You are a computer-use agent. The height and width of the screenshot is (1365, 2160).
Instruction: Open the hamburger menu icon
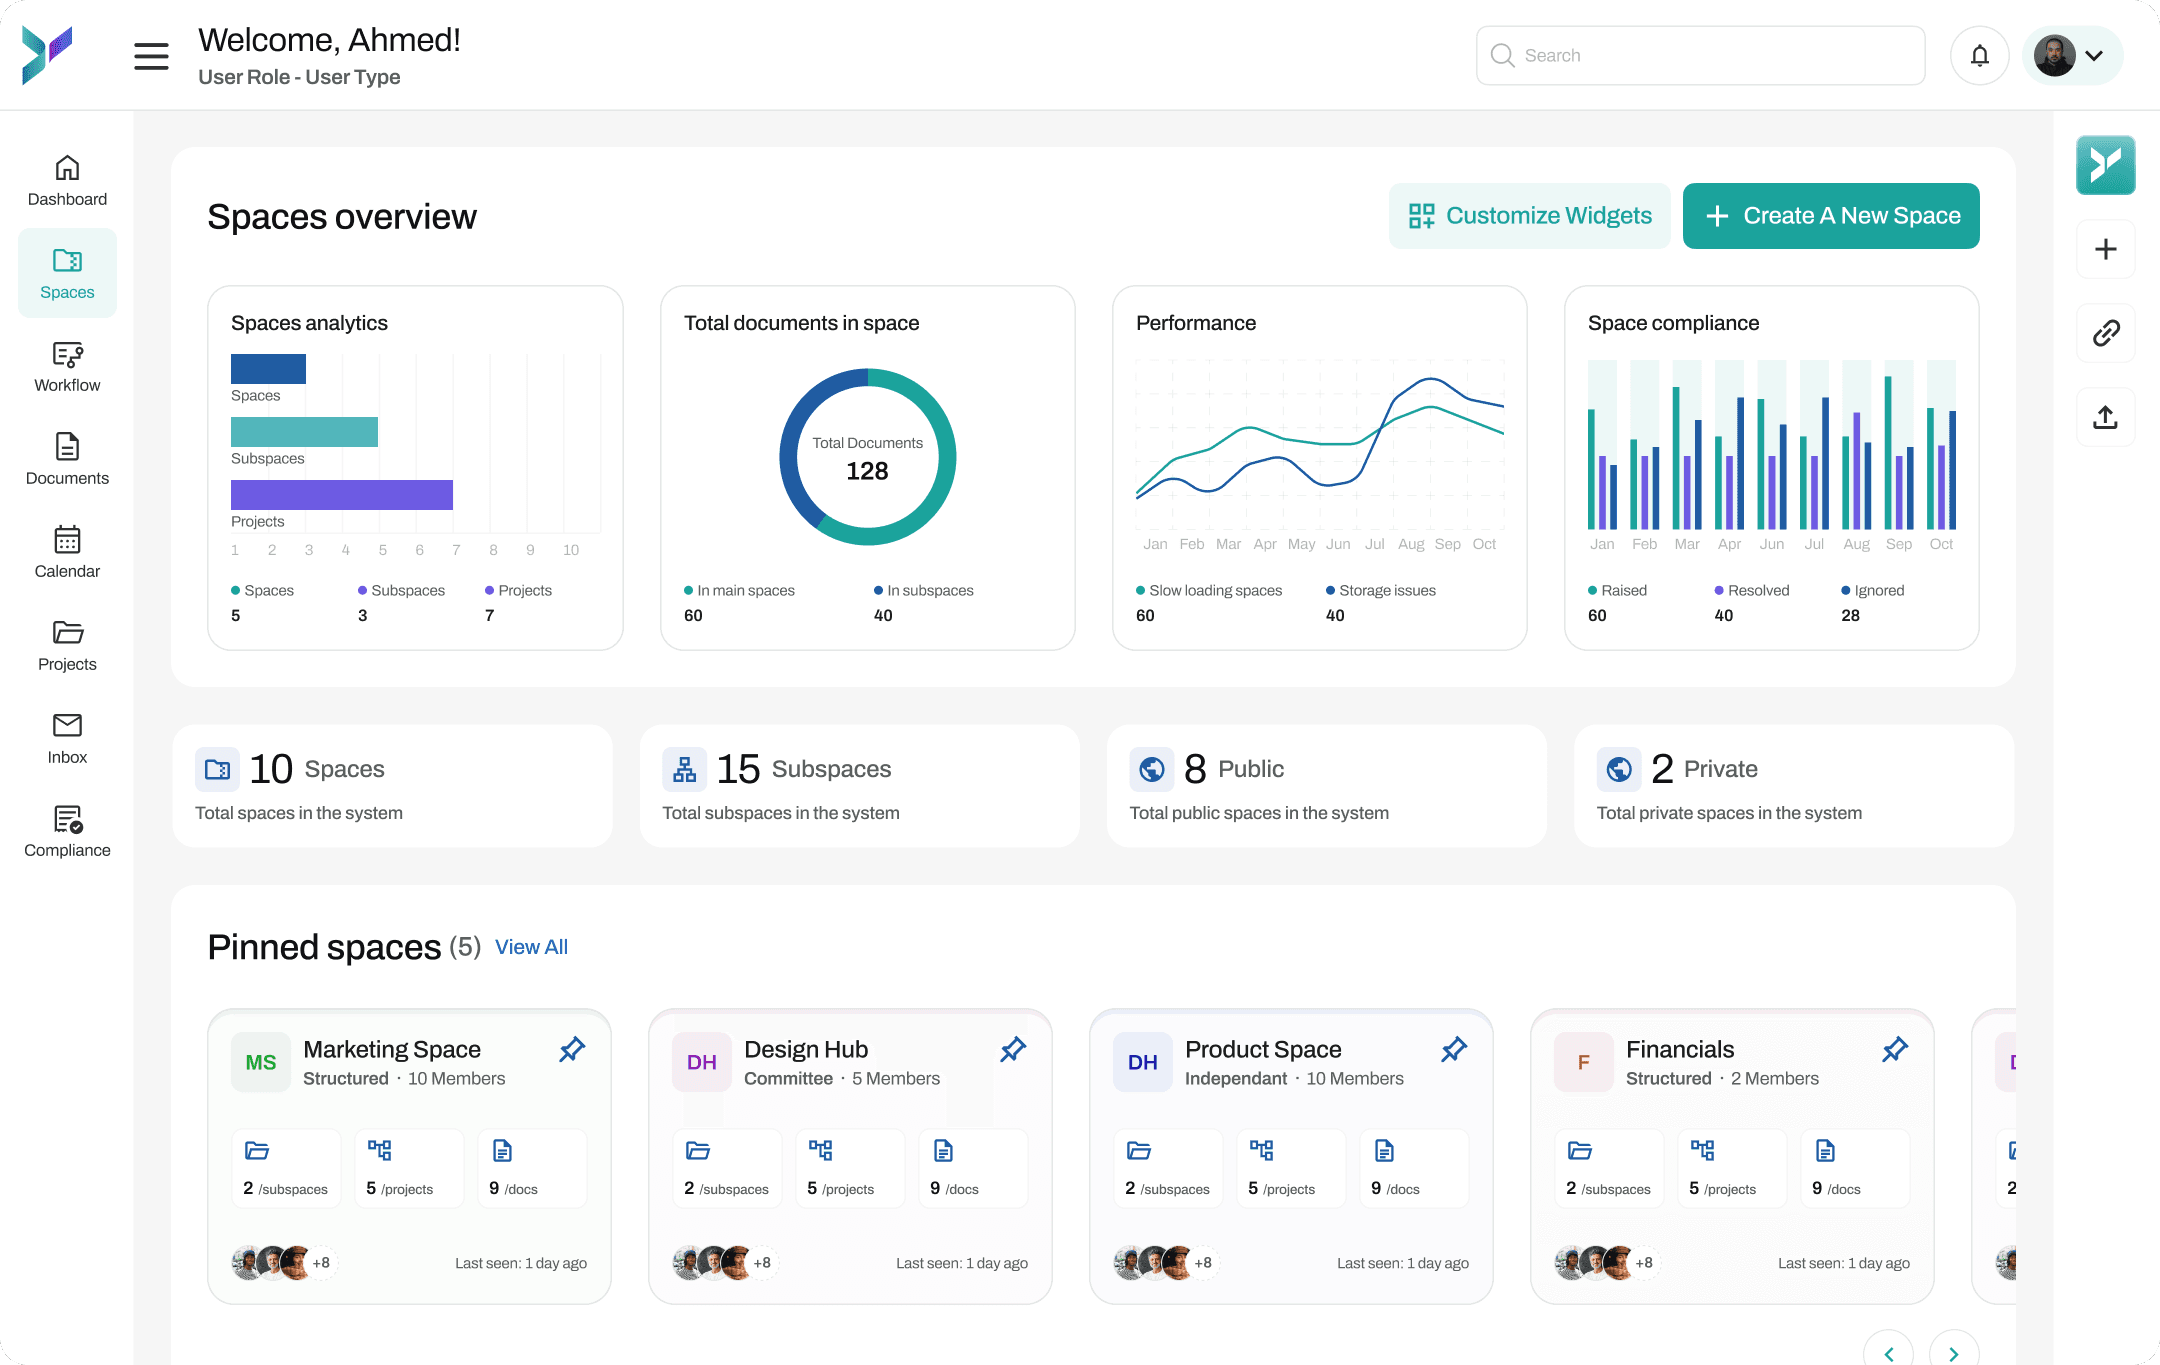[x=151, y=56]
